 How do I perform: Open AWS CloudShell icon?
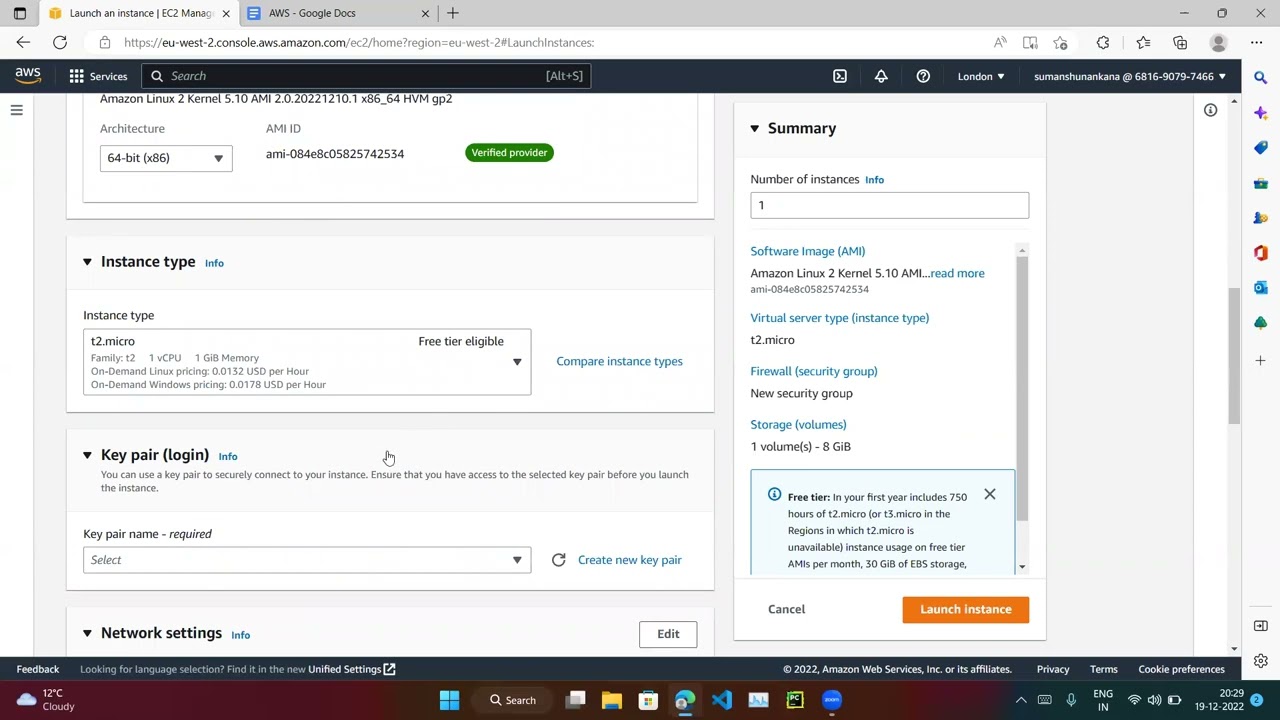click(840, 76)
